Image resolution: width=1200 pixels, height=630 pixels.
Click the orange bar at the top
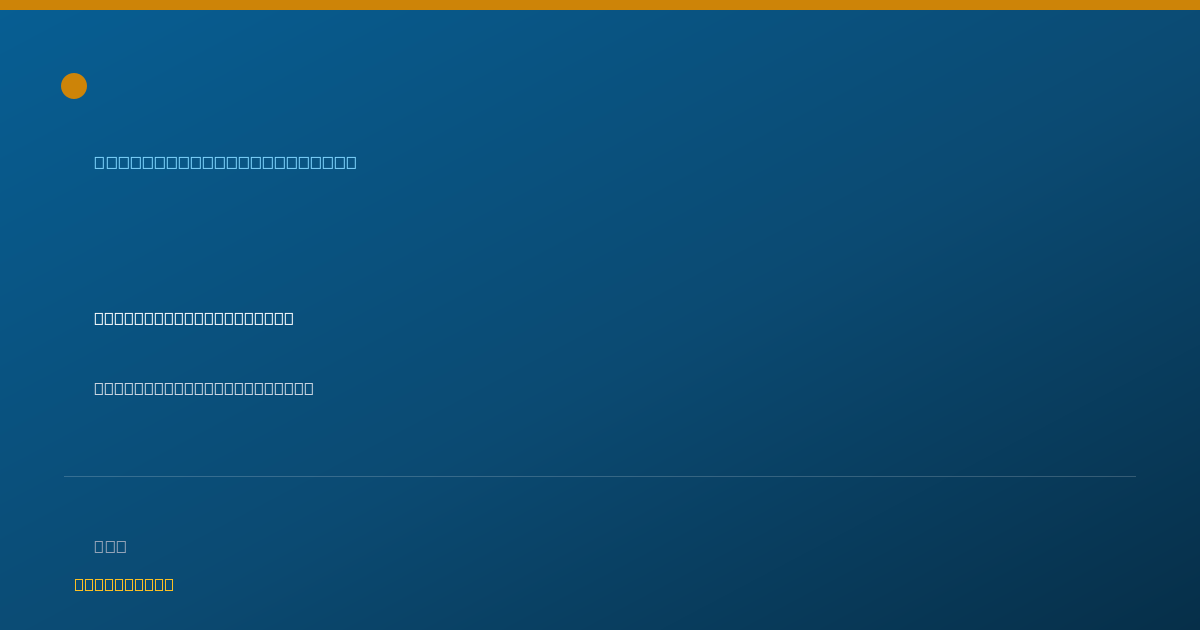click(600, 5)
